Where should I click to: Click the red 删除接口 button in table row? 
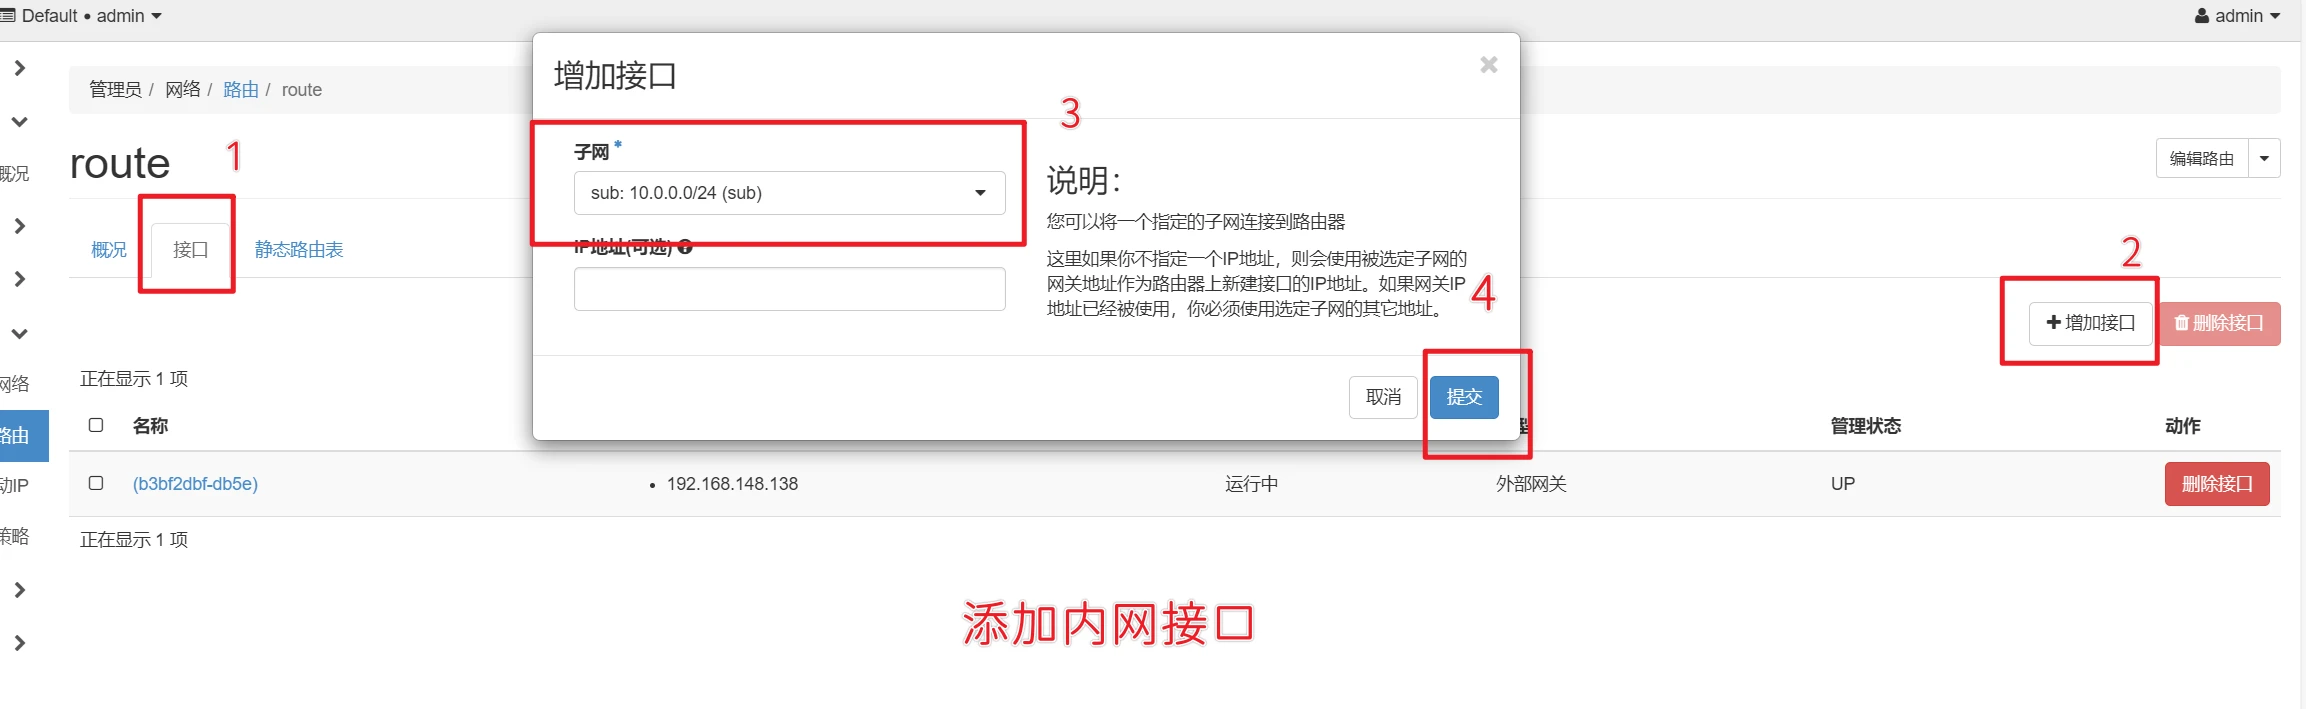pyautogui.click(x=2216, y=484)
